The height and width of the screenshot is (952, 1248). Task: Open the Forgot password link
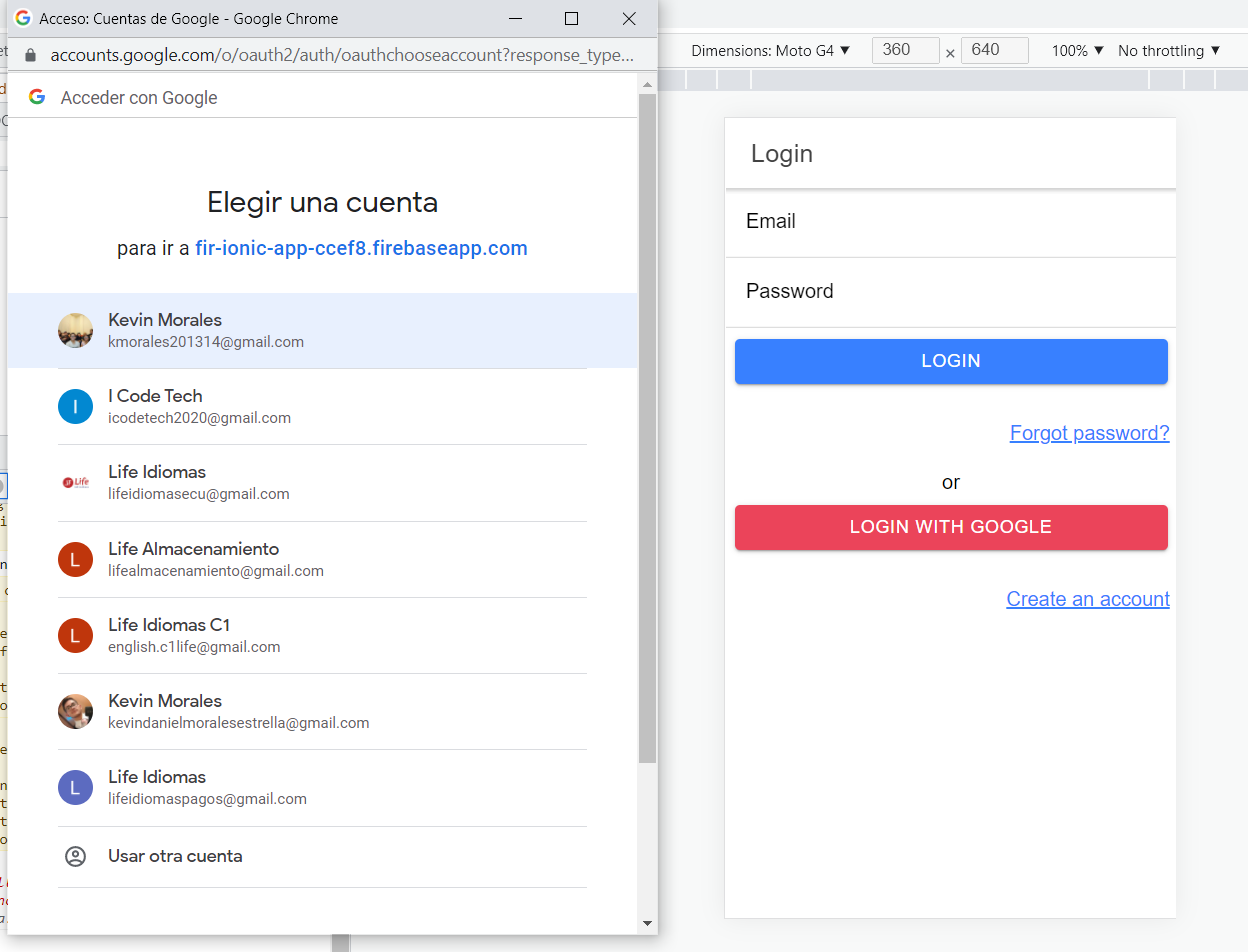click(x=1089, y=433)
